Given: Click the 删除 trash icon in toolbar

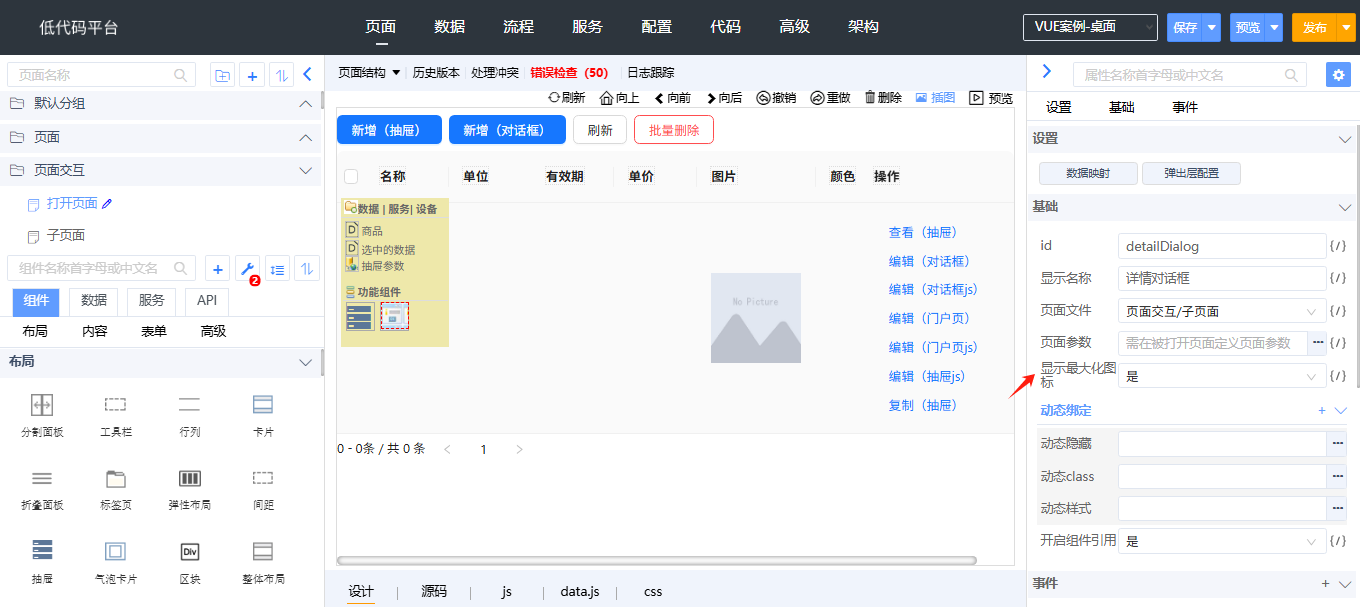Looking at the screenshot, I should click(870, 98).
